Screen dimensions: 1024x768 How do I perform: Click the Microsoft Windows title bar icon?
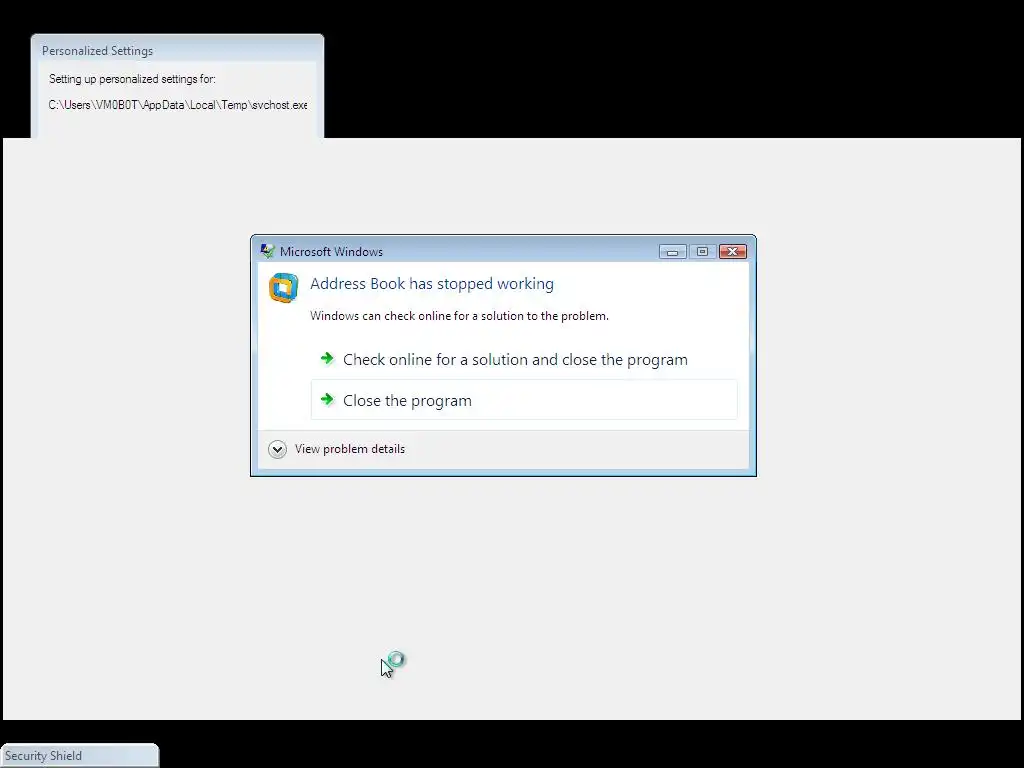pyautogui.click(x=267, y=251)
